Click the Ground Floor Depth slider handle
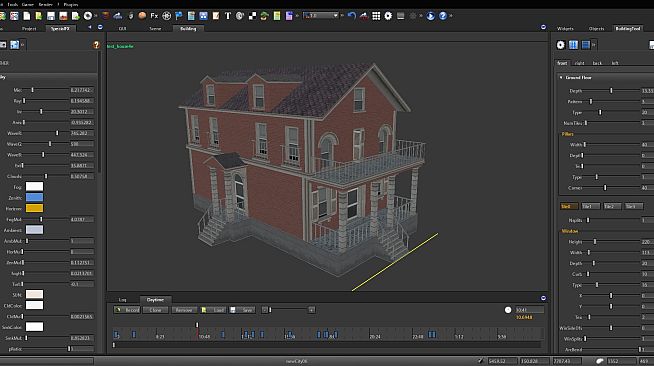This screenshot has height=366, width=654. [611, 90]
